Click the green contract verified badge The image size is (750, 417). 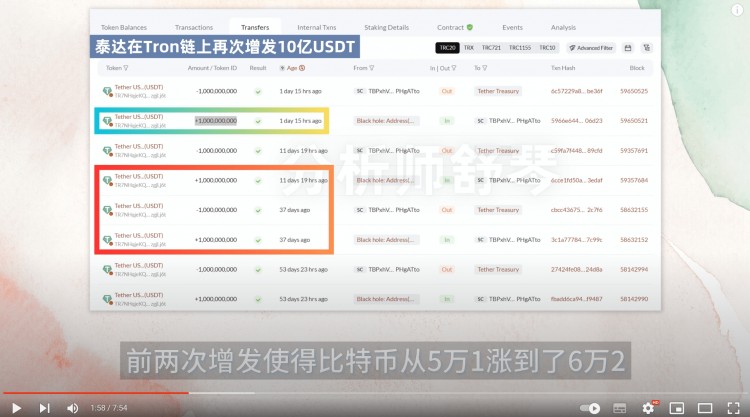pyautogui.click(x=470, y=27)
